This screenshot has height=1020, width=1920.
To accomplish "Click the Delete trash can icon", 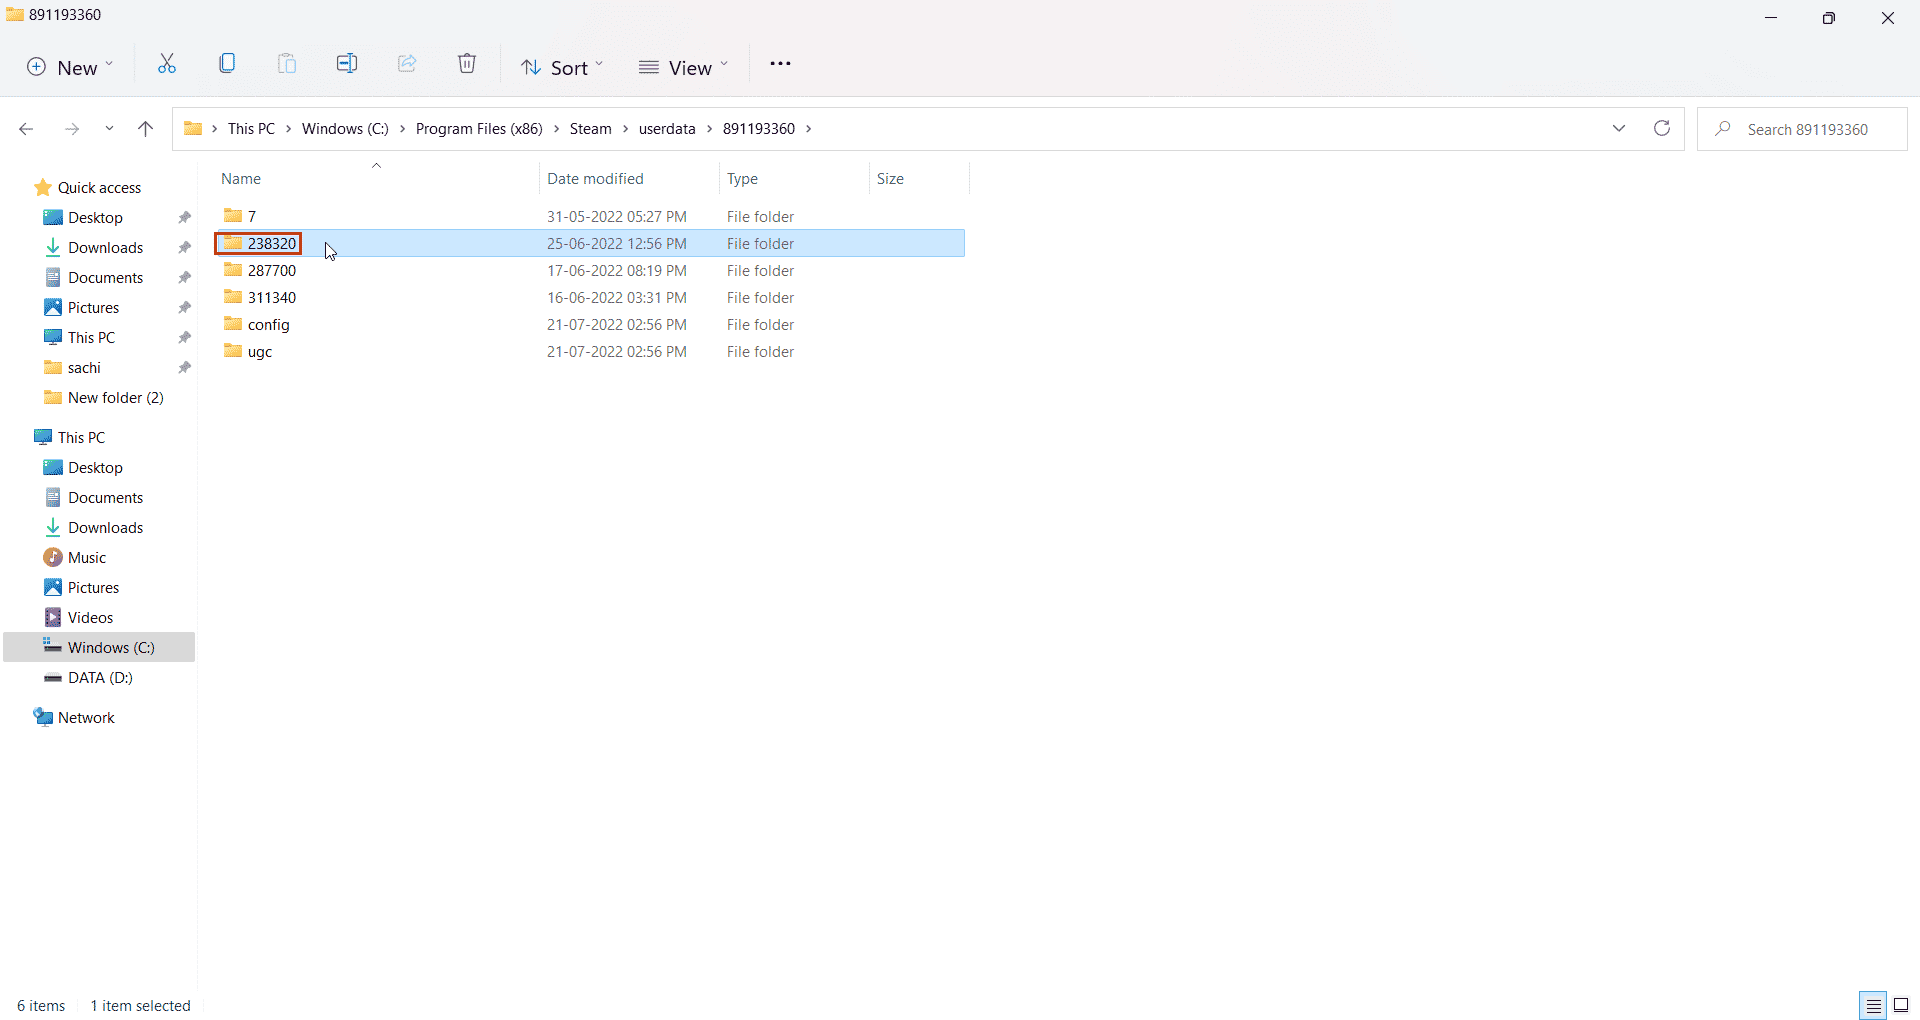I will 467,64.
